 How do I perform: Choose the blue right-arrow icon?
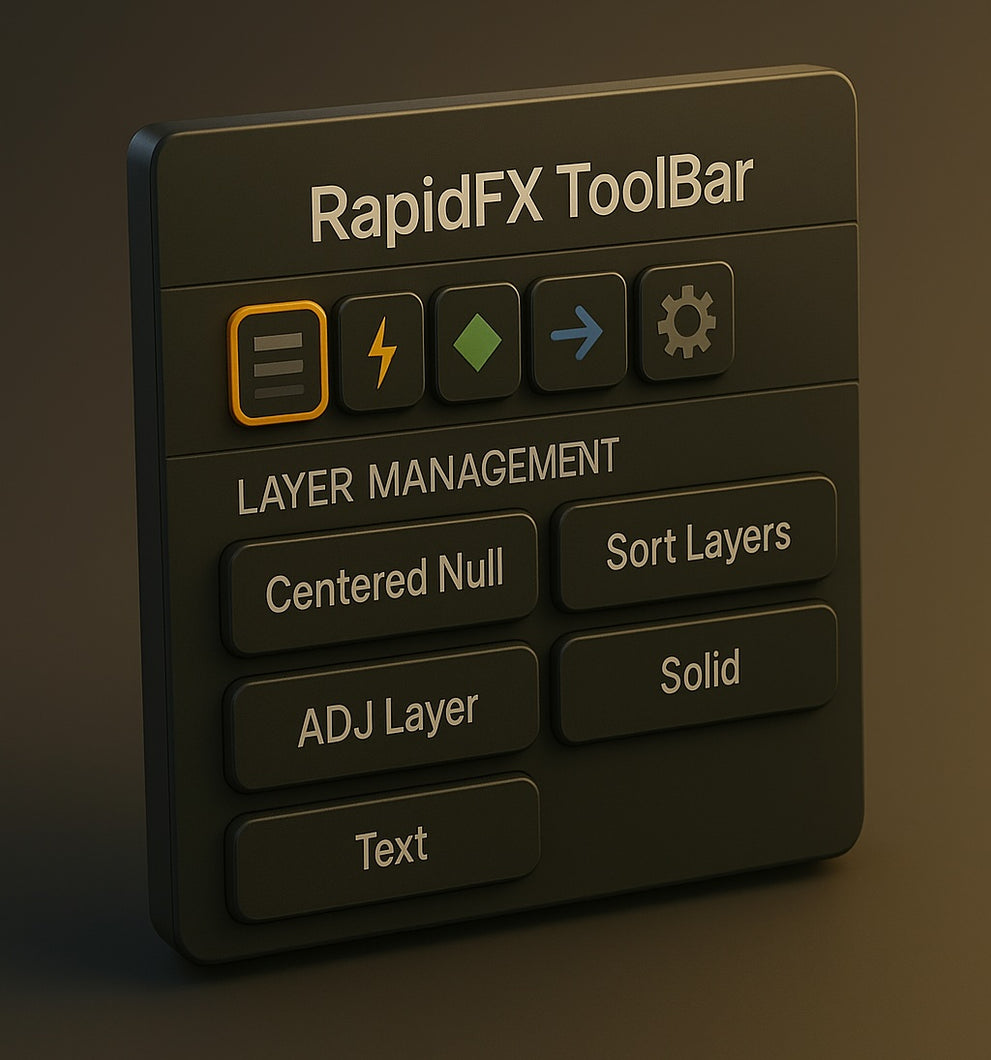[578, 333]
